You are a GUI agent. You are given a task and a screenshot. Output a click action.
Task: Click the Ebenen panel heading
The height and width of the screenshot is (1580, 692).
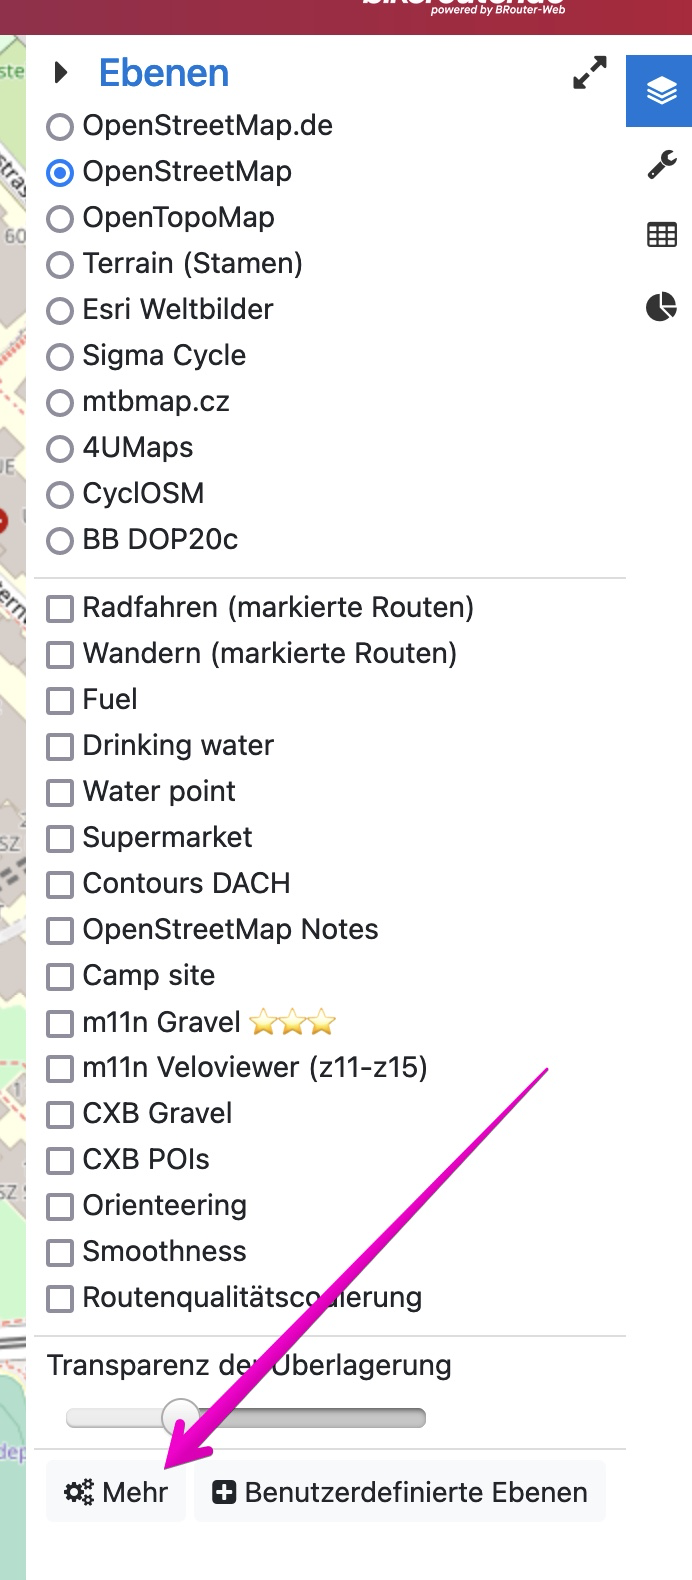click(x=164, y=73)
